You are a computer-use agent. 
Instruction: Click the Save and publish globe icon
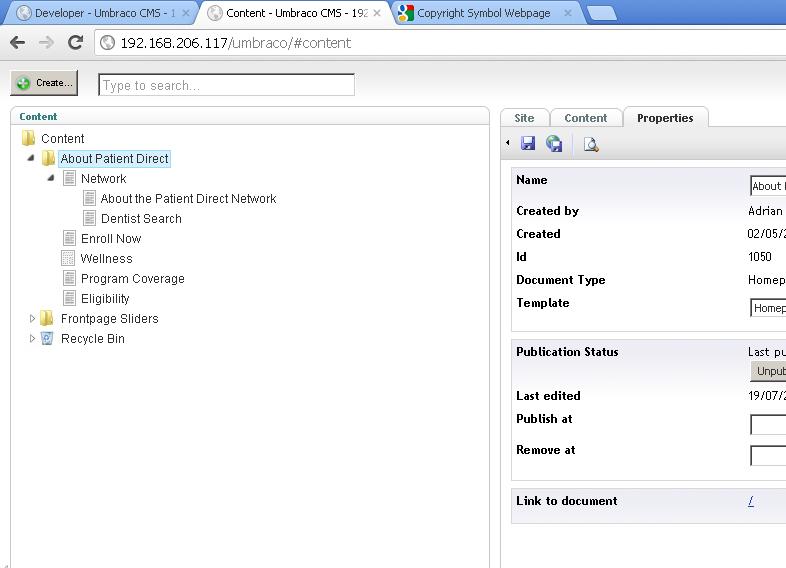[554, 143]
